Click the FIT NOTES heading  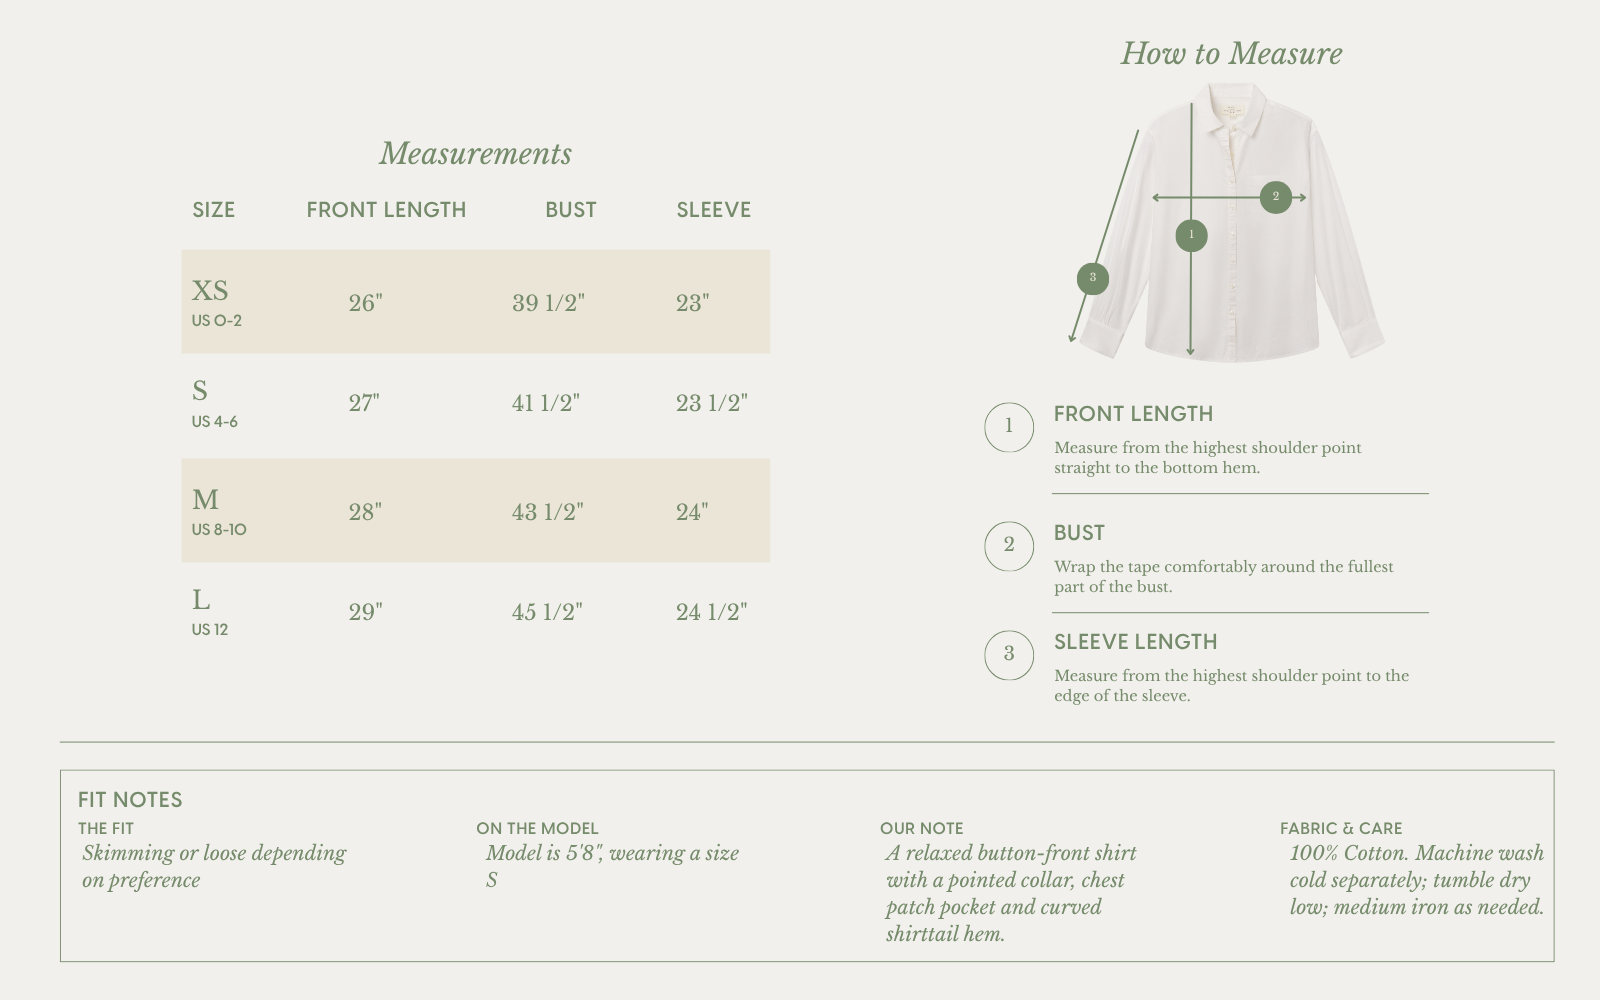pyautogui.click(x=130, y=800)
